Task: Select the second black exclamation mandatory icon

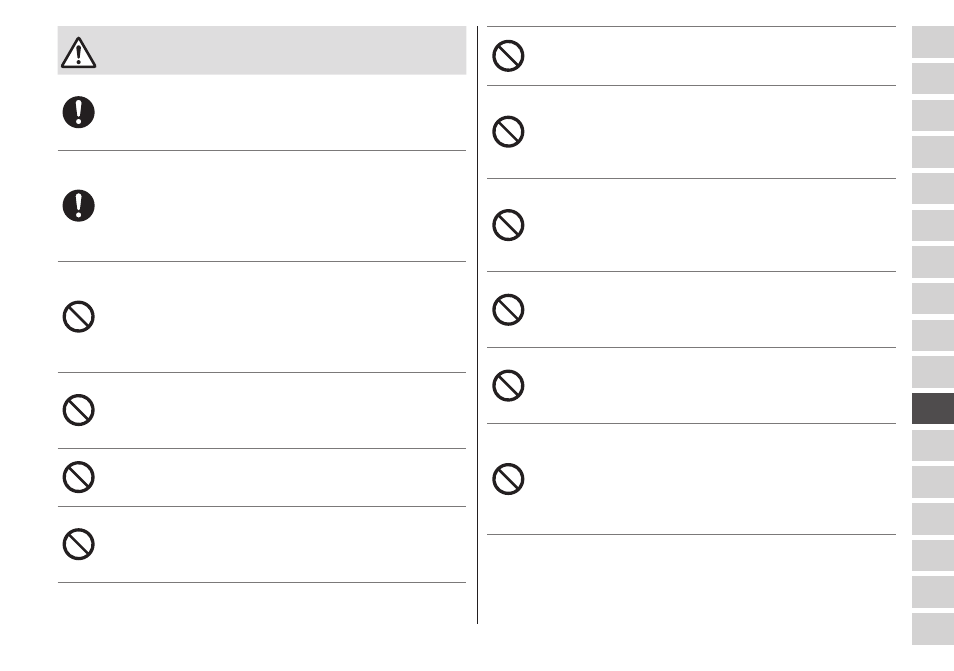Action: (x=78, y=206)
